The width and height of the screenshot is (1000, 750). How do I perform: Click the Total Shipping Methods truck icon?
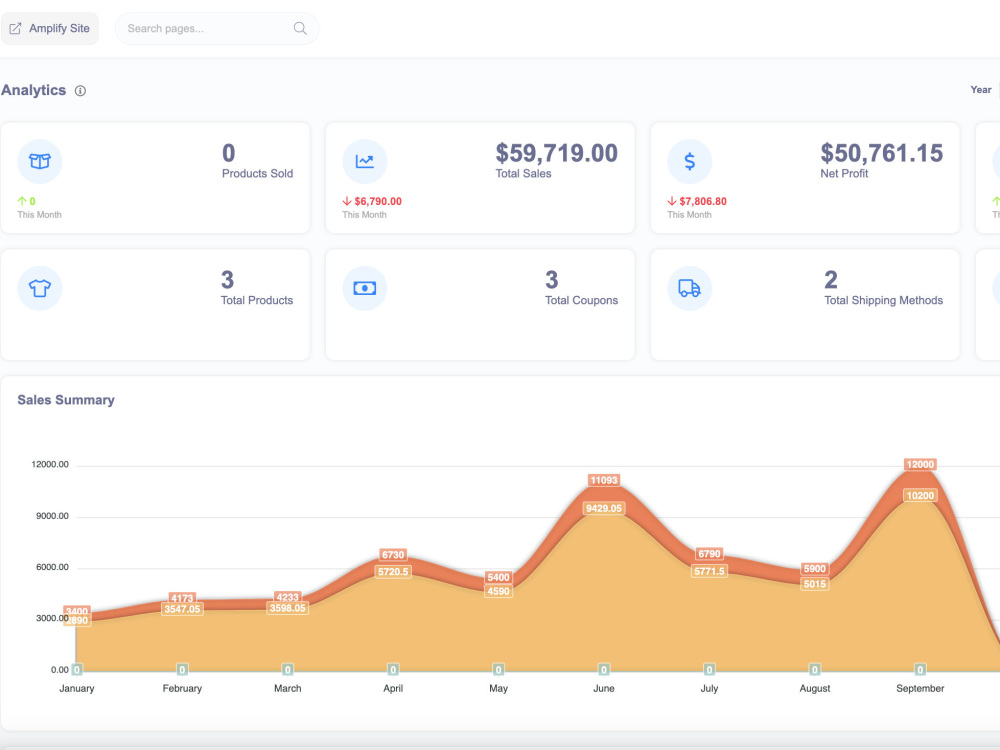point(689,288)
